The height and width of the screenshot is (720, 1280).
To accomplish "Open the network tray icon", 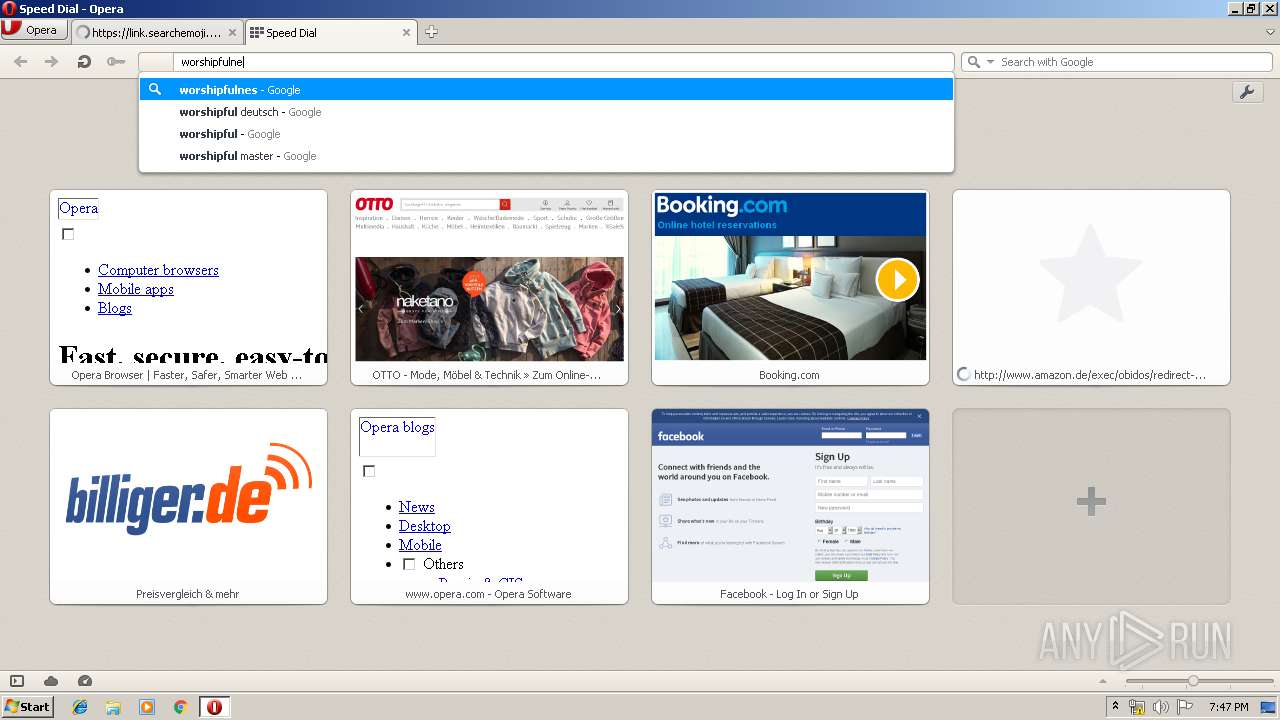I will tap(1137, 707).
